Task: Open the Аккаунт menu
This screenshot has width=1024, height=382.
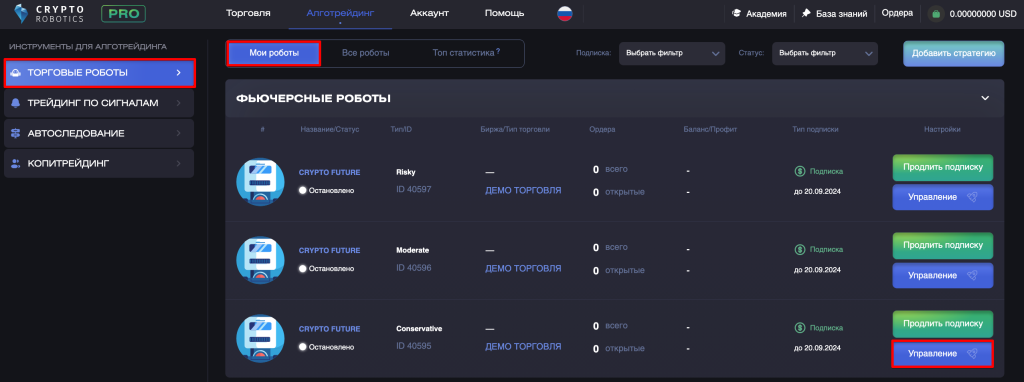Action: pos(429,13)
